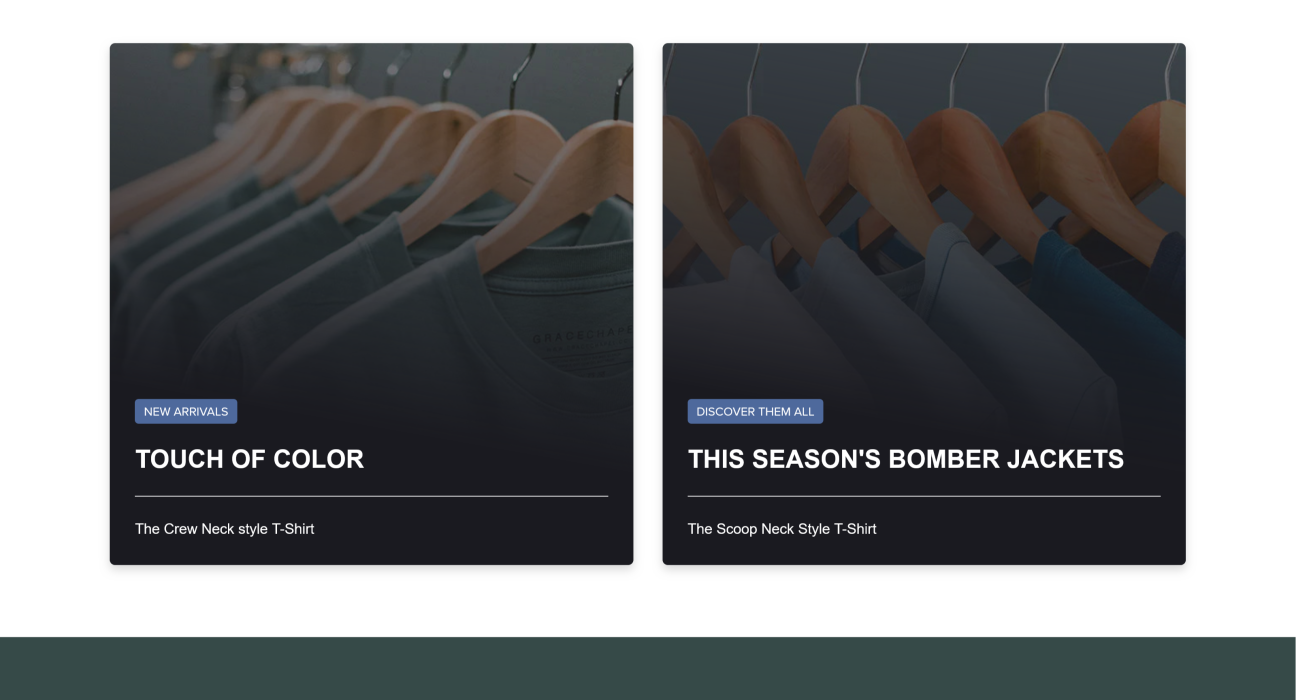Viewport: 1296px width, 700px height.
Task: Click the dark green footer band
Action: tap(648, 669)
